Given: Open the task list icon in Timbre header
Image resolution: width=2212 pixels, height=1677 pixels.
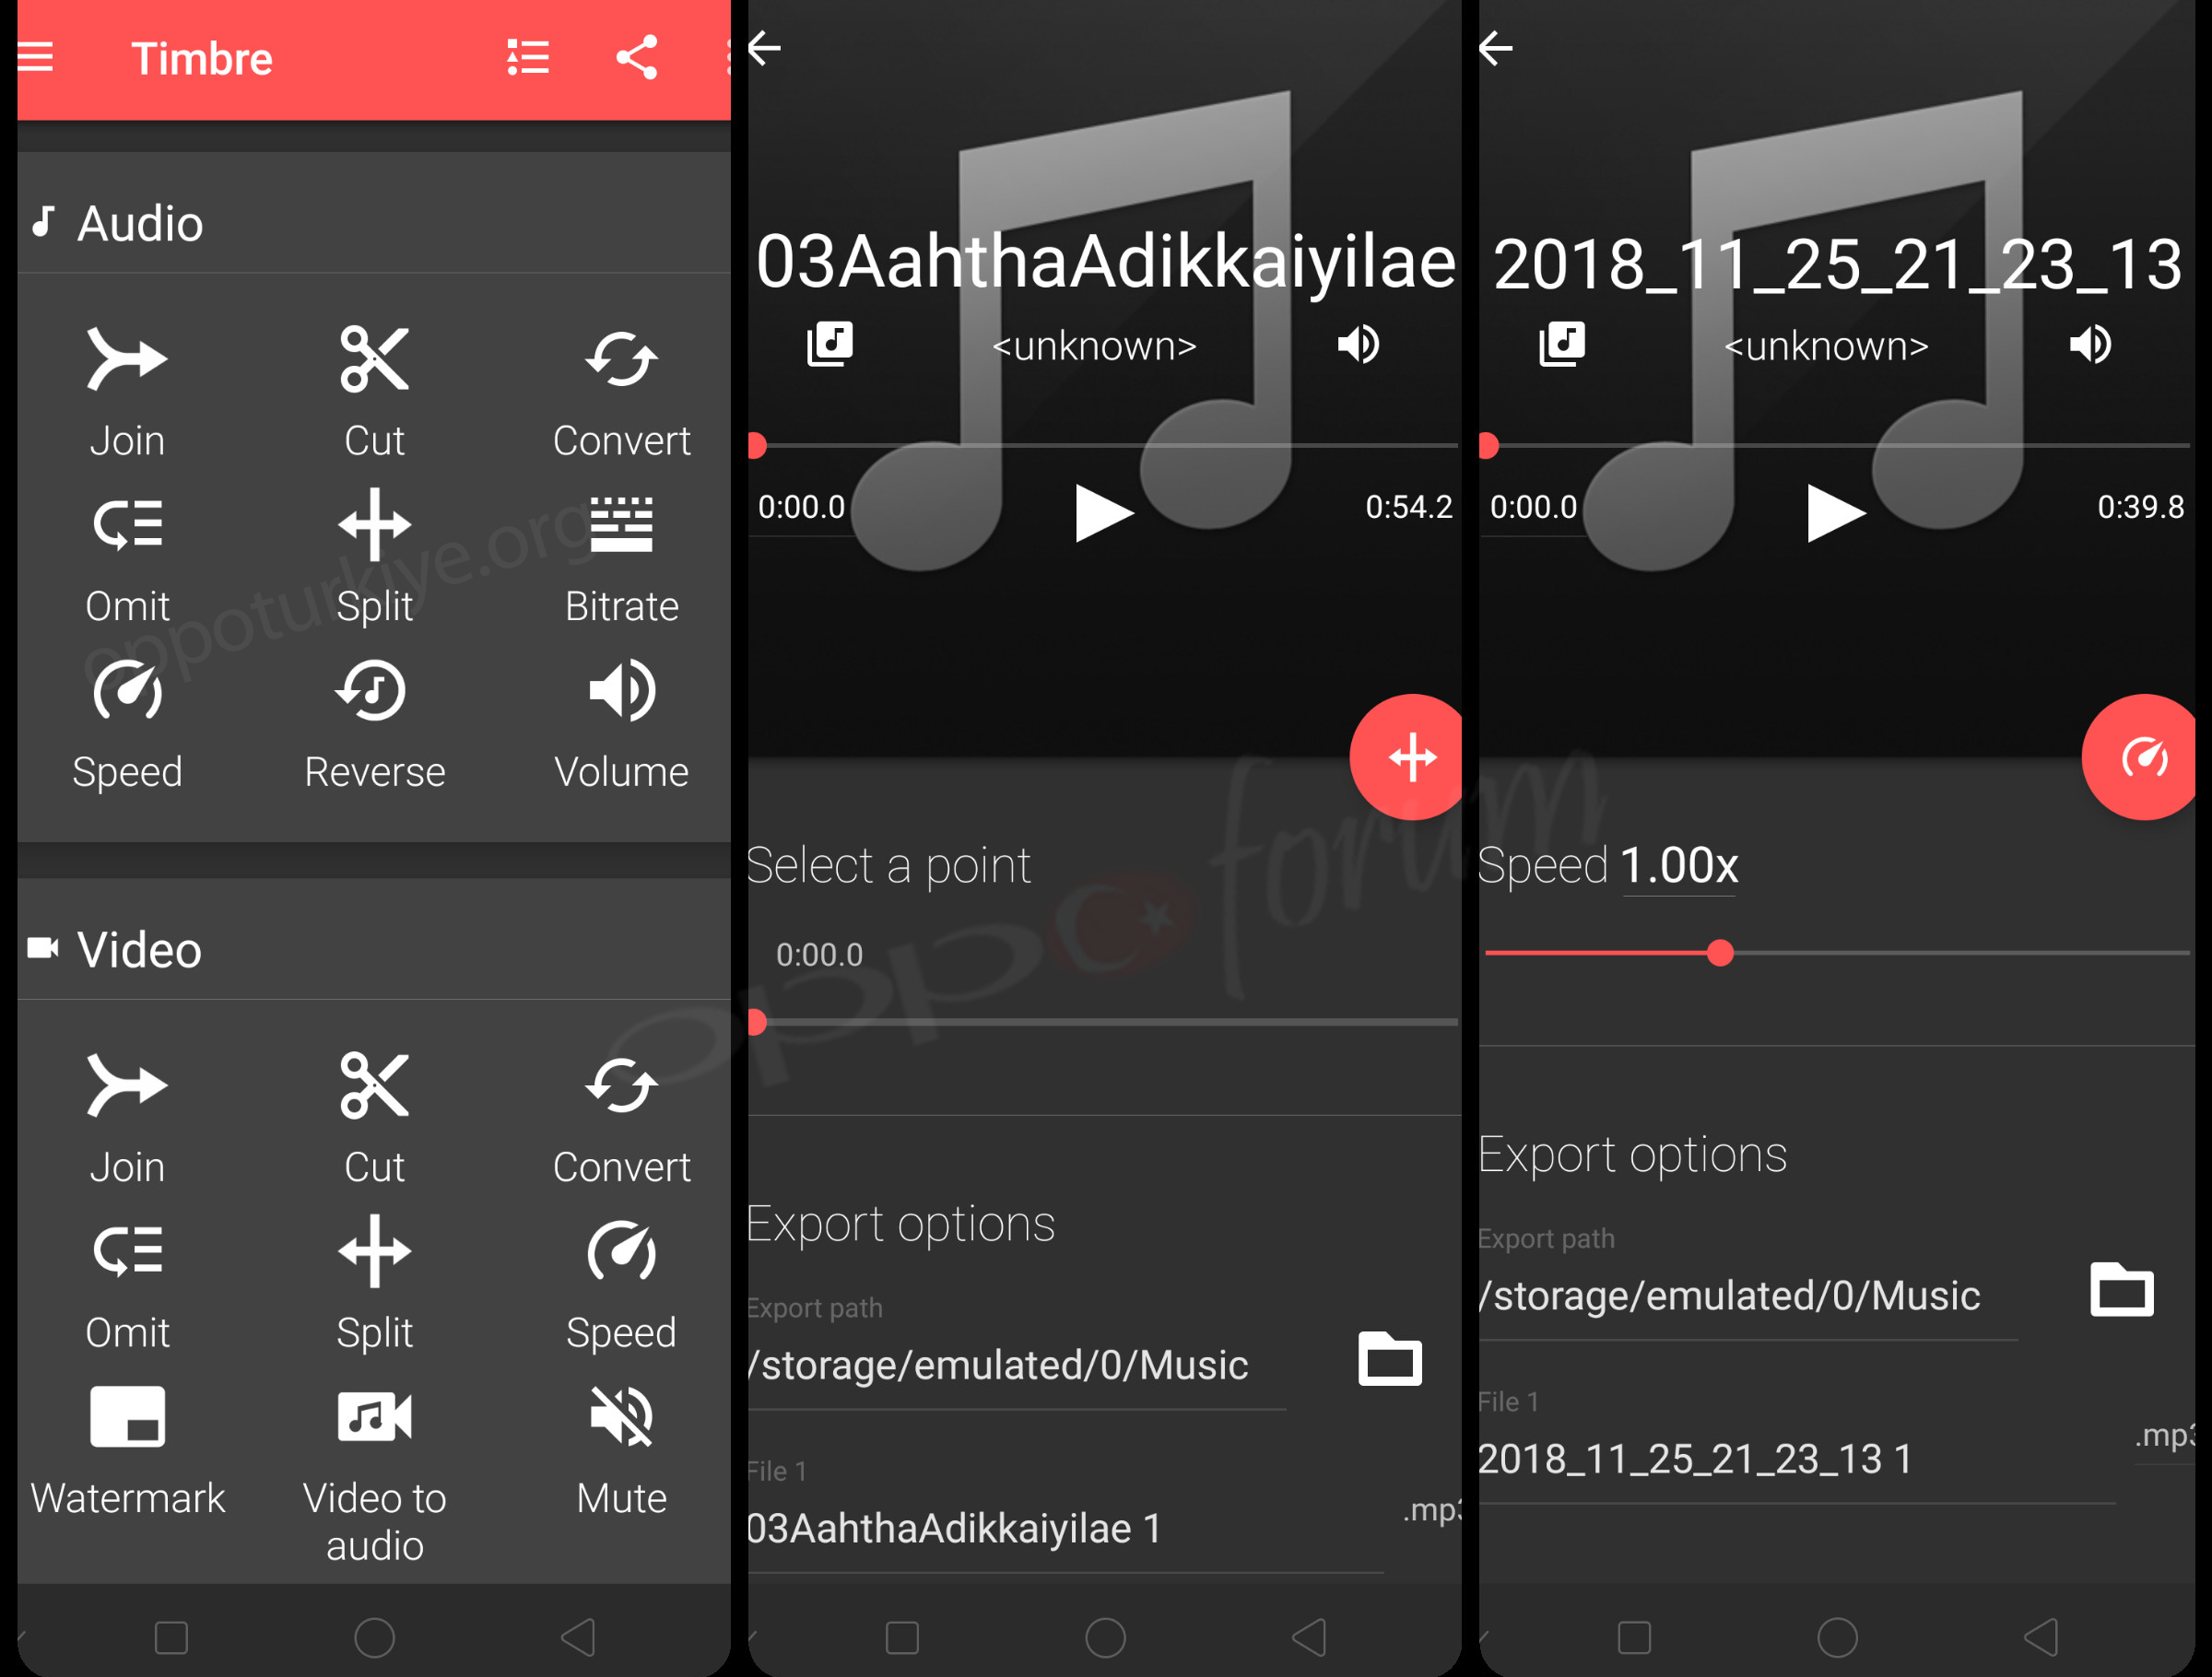Looking at the screenshot, I should click(x=527, y=58).
